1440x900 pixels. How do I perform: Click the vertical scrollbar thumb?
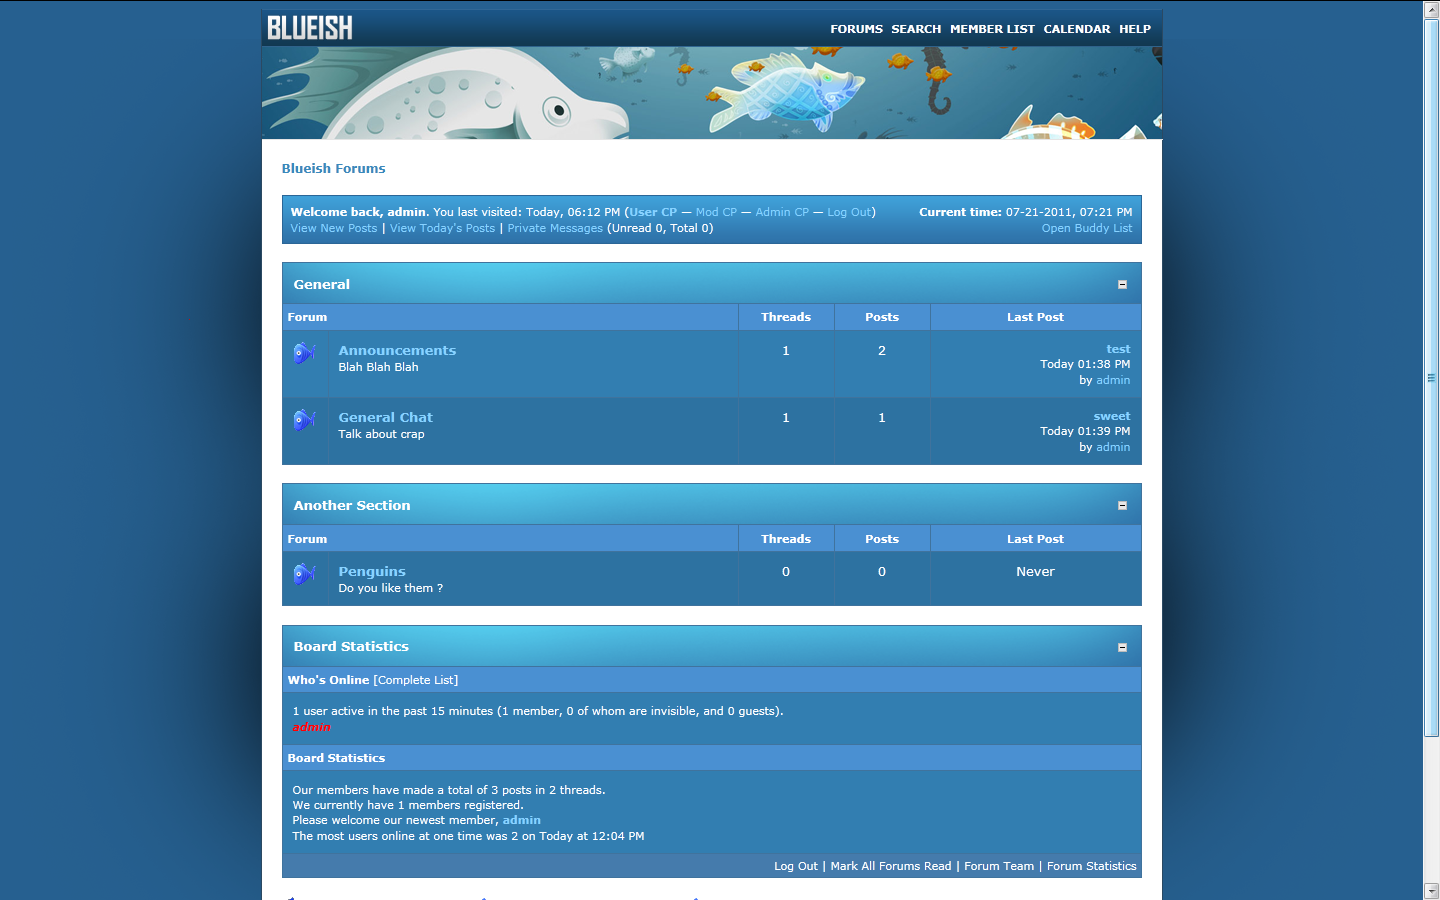(x=1431, y=378)
